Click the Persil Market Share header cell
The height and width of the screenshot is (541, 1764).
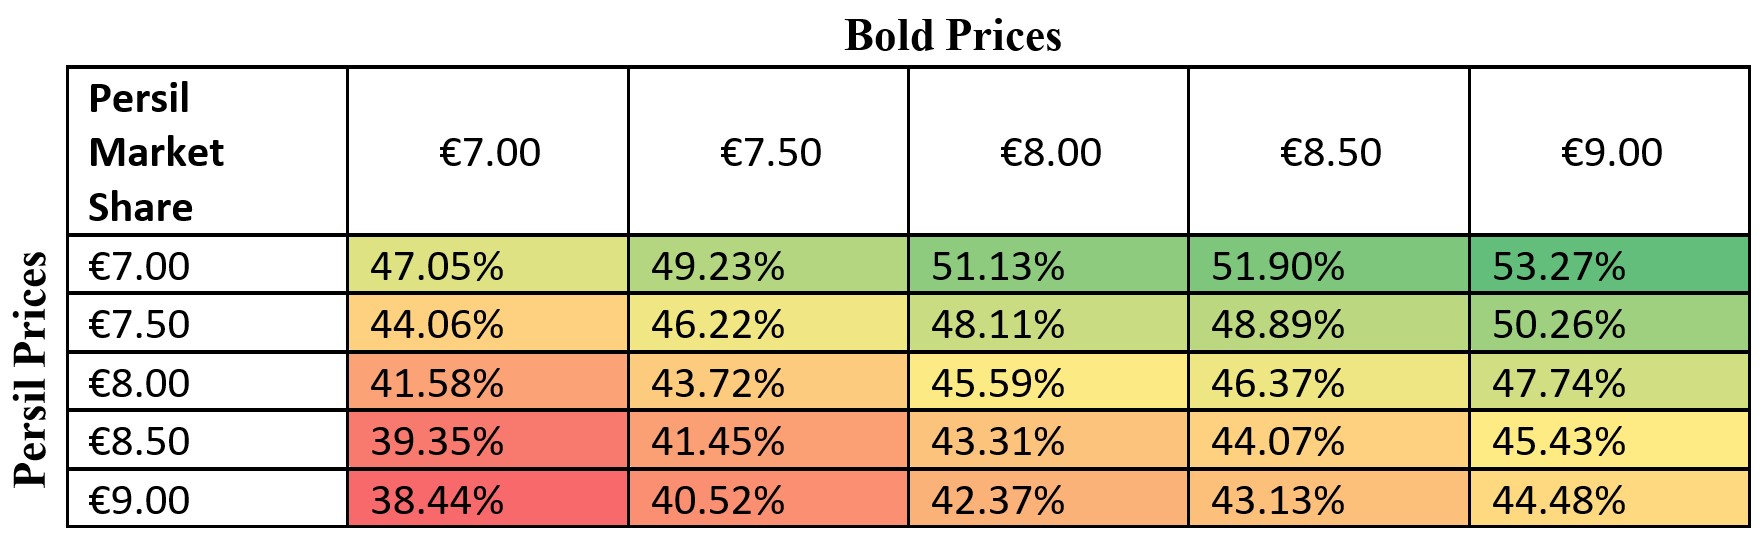click(x=207, y=152)
